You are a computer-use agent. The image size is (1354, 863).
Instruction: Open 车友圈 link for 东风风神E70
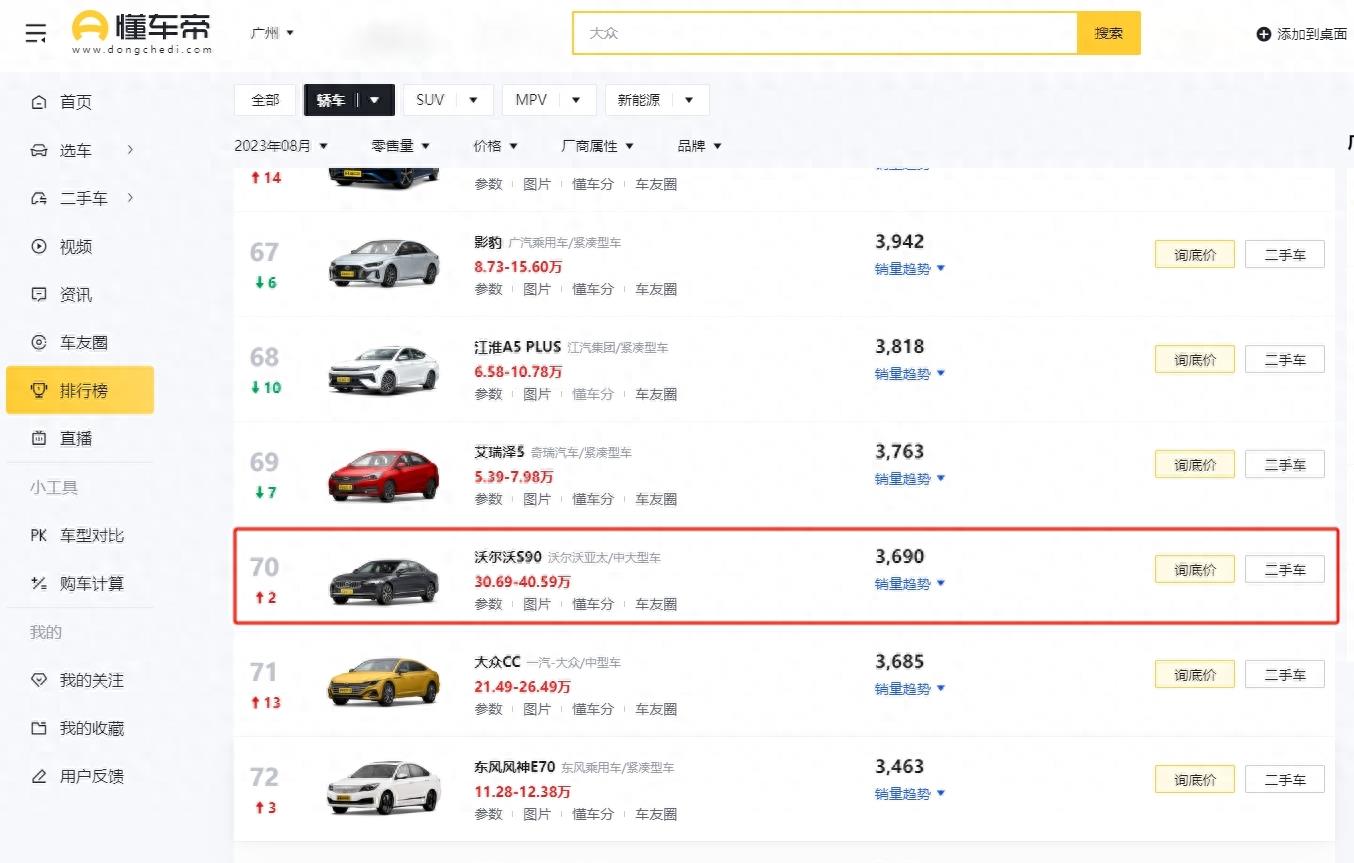click(656, 814)
